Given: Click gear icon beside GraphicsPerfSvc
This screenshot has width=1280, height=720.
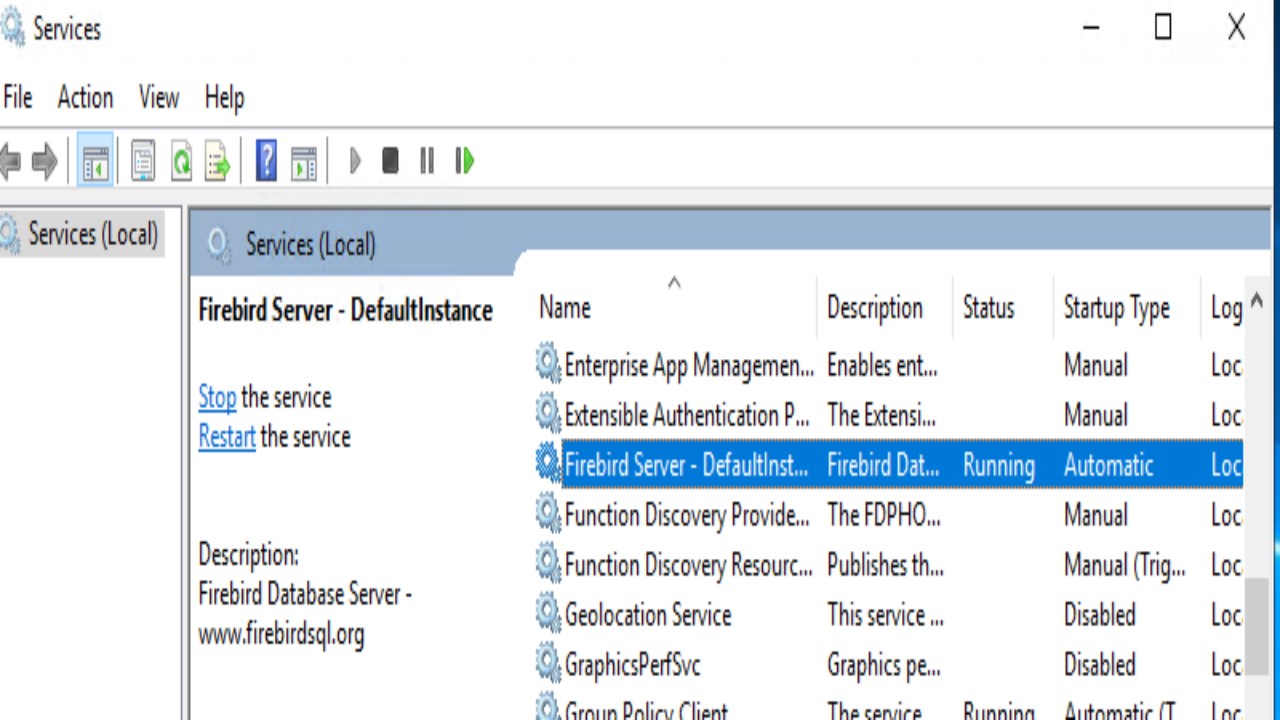Looking at the screenshot, I should [548, 664].
